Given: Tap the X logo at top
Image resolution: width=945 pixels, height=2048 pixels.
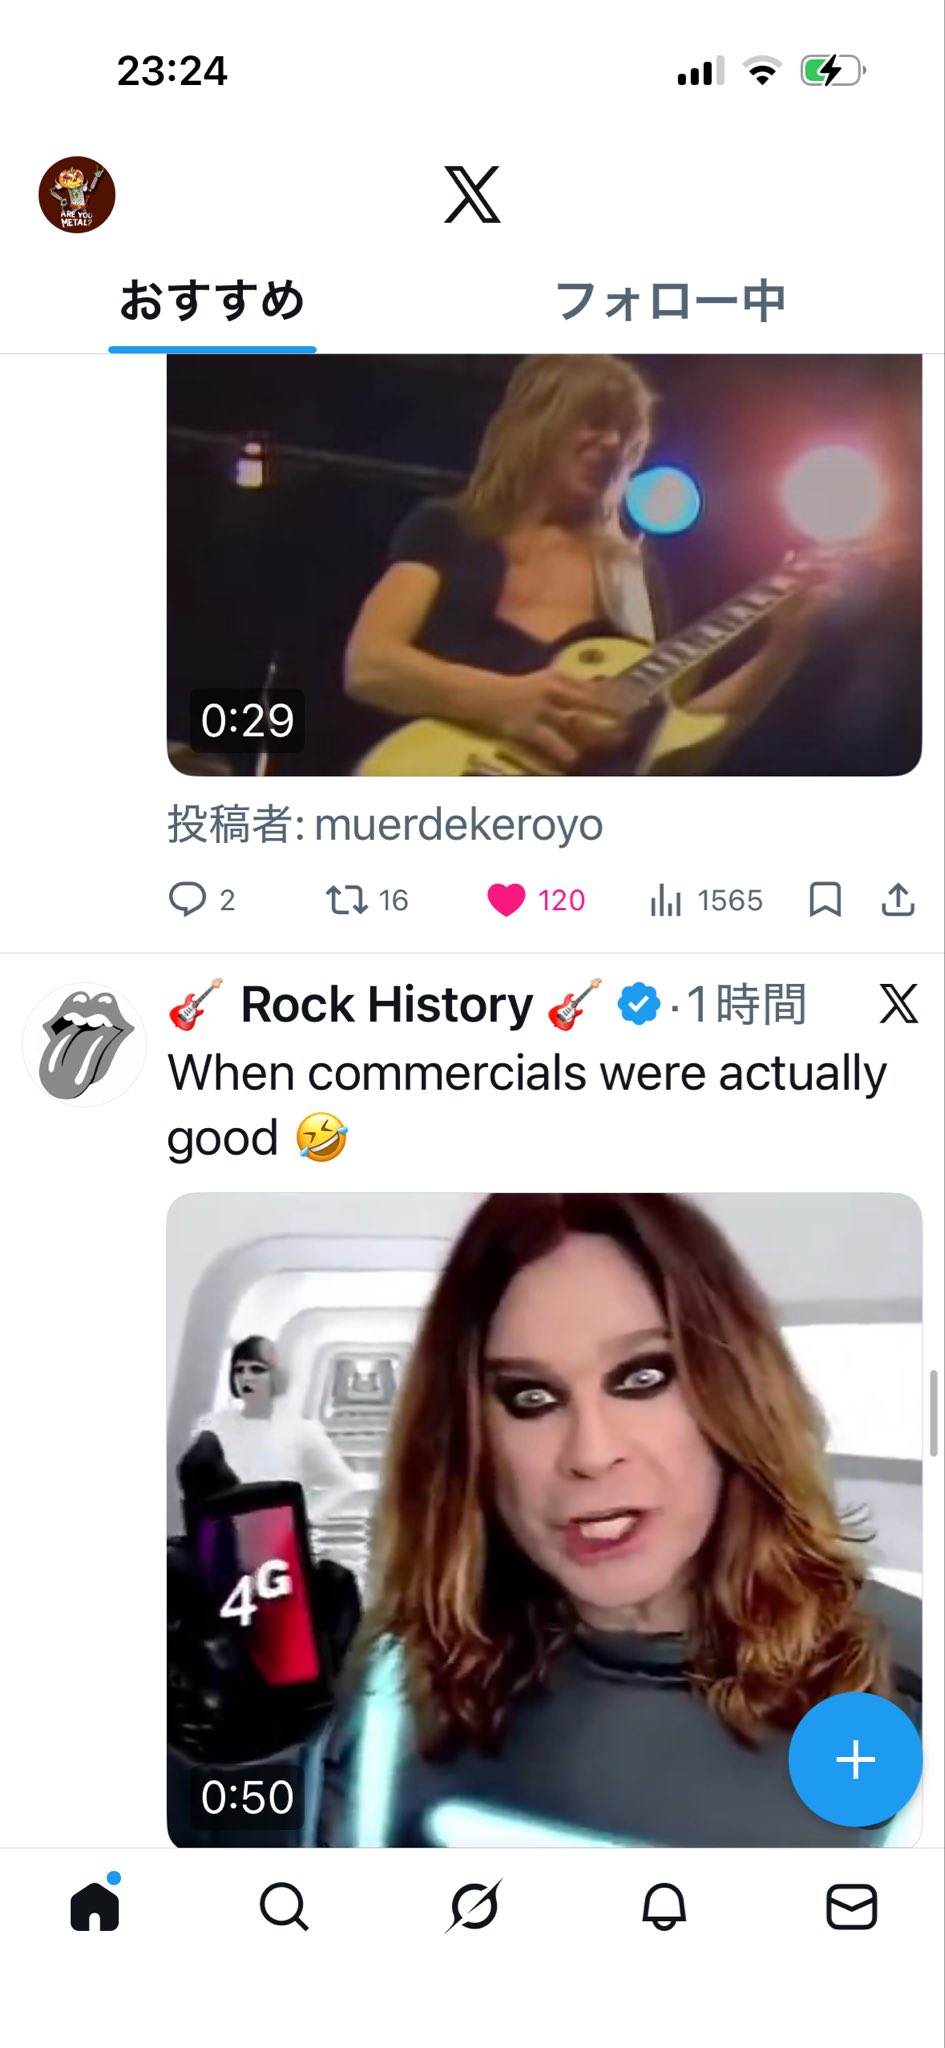Looking at the screenshot, I should (472, 195).
